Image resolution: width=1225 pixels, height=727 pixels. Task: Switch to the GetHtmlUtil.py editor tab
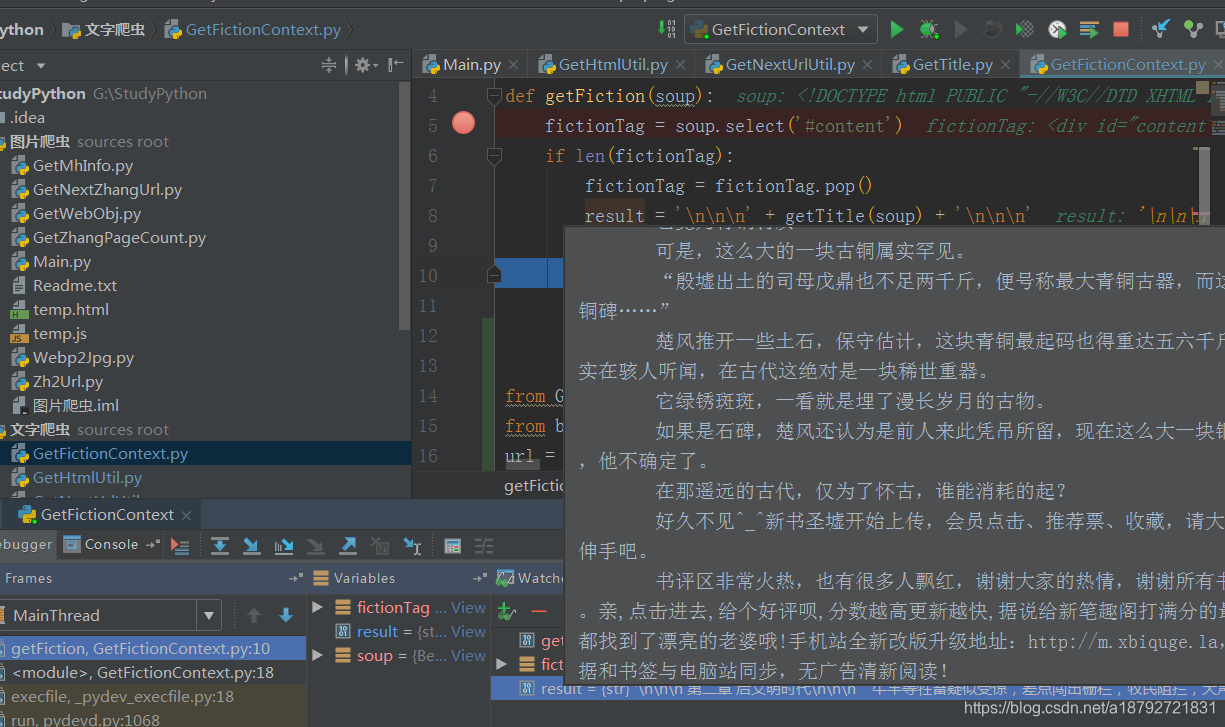613,64
